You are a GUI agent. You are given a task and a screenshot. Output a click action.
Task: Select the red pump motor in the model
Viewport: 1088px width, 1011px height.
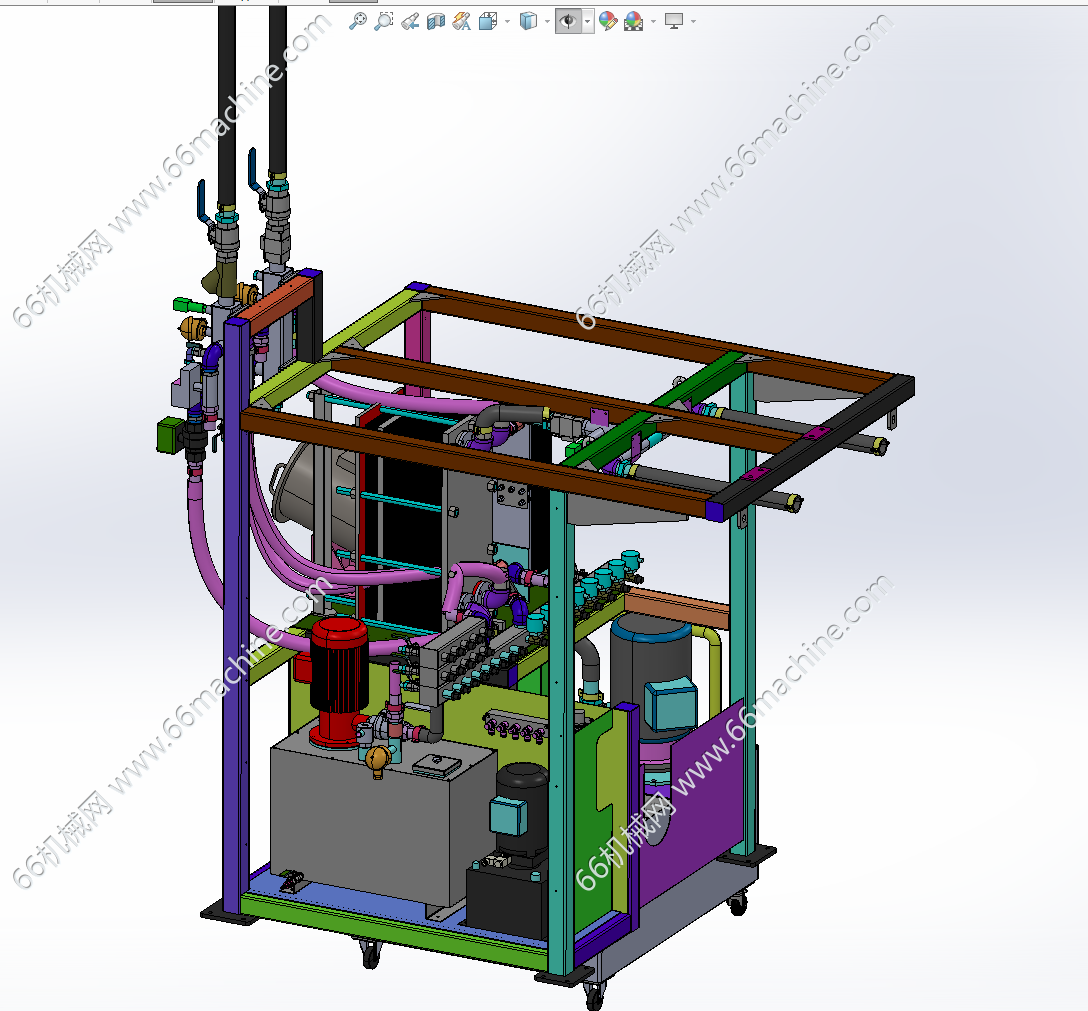[x=339, y=680]
